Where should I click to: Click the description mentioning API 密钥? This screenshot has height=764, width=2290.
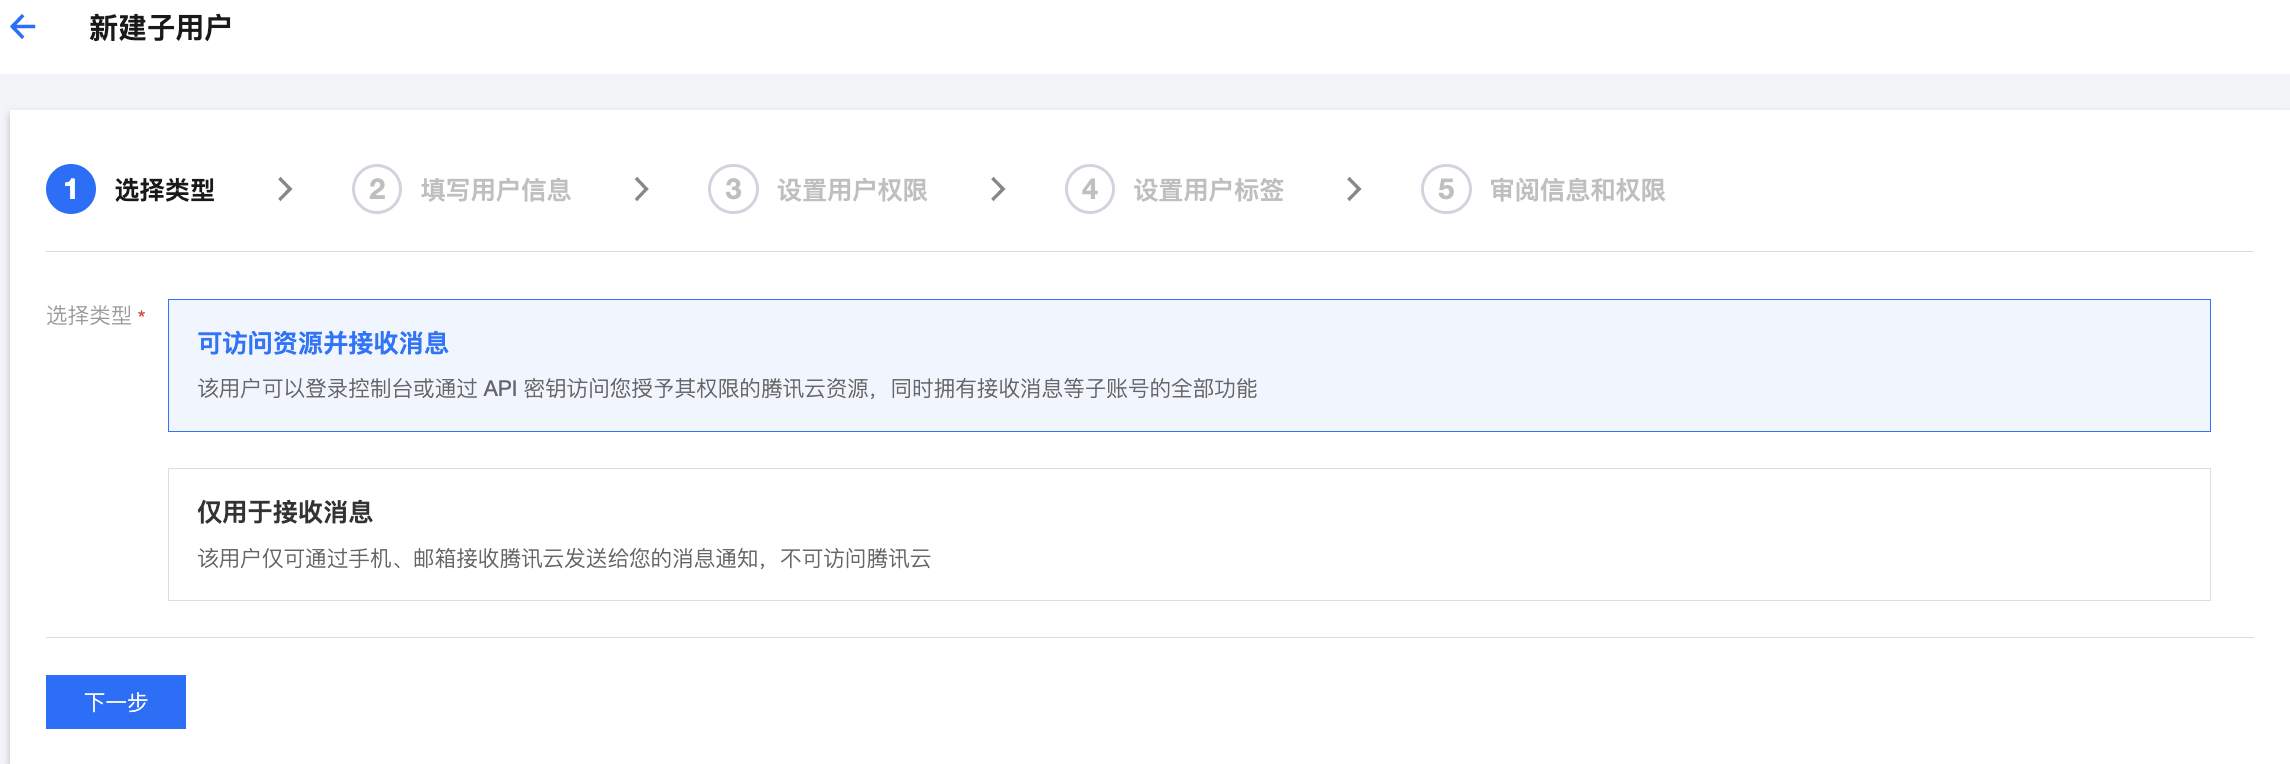[x=727, y=389]
